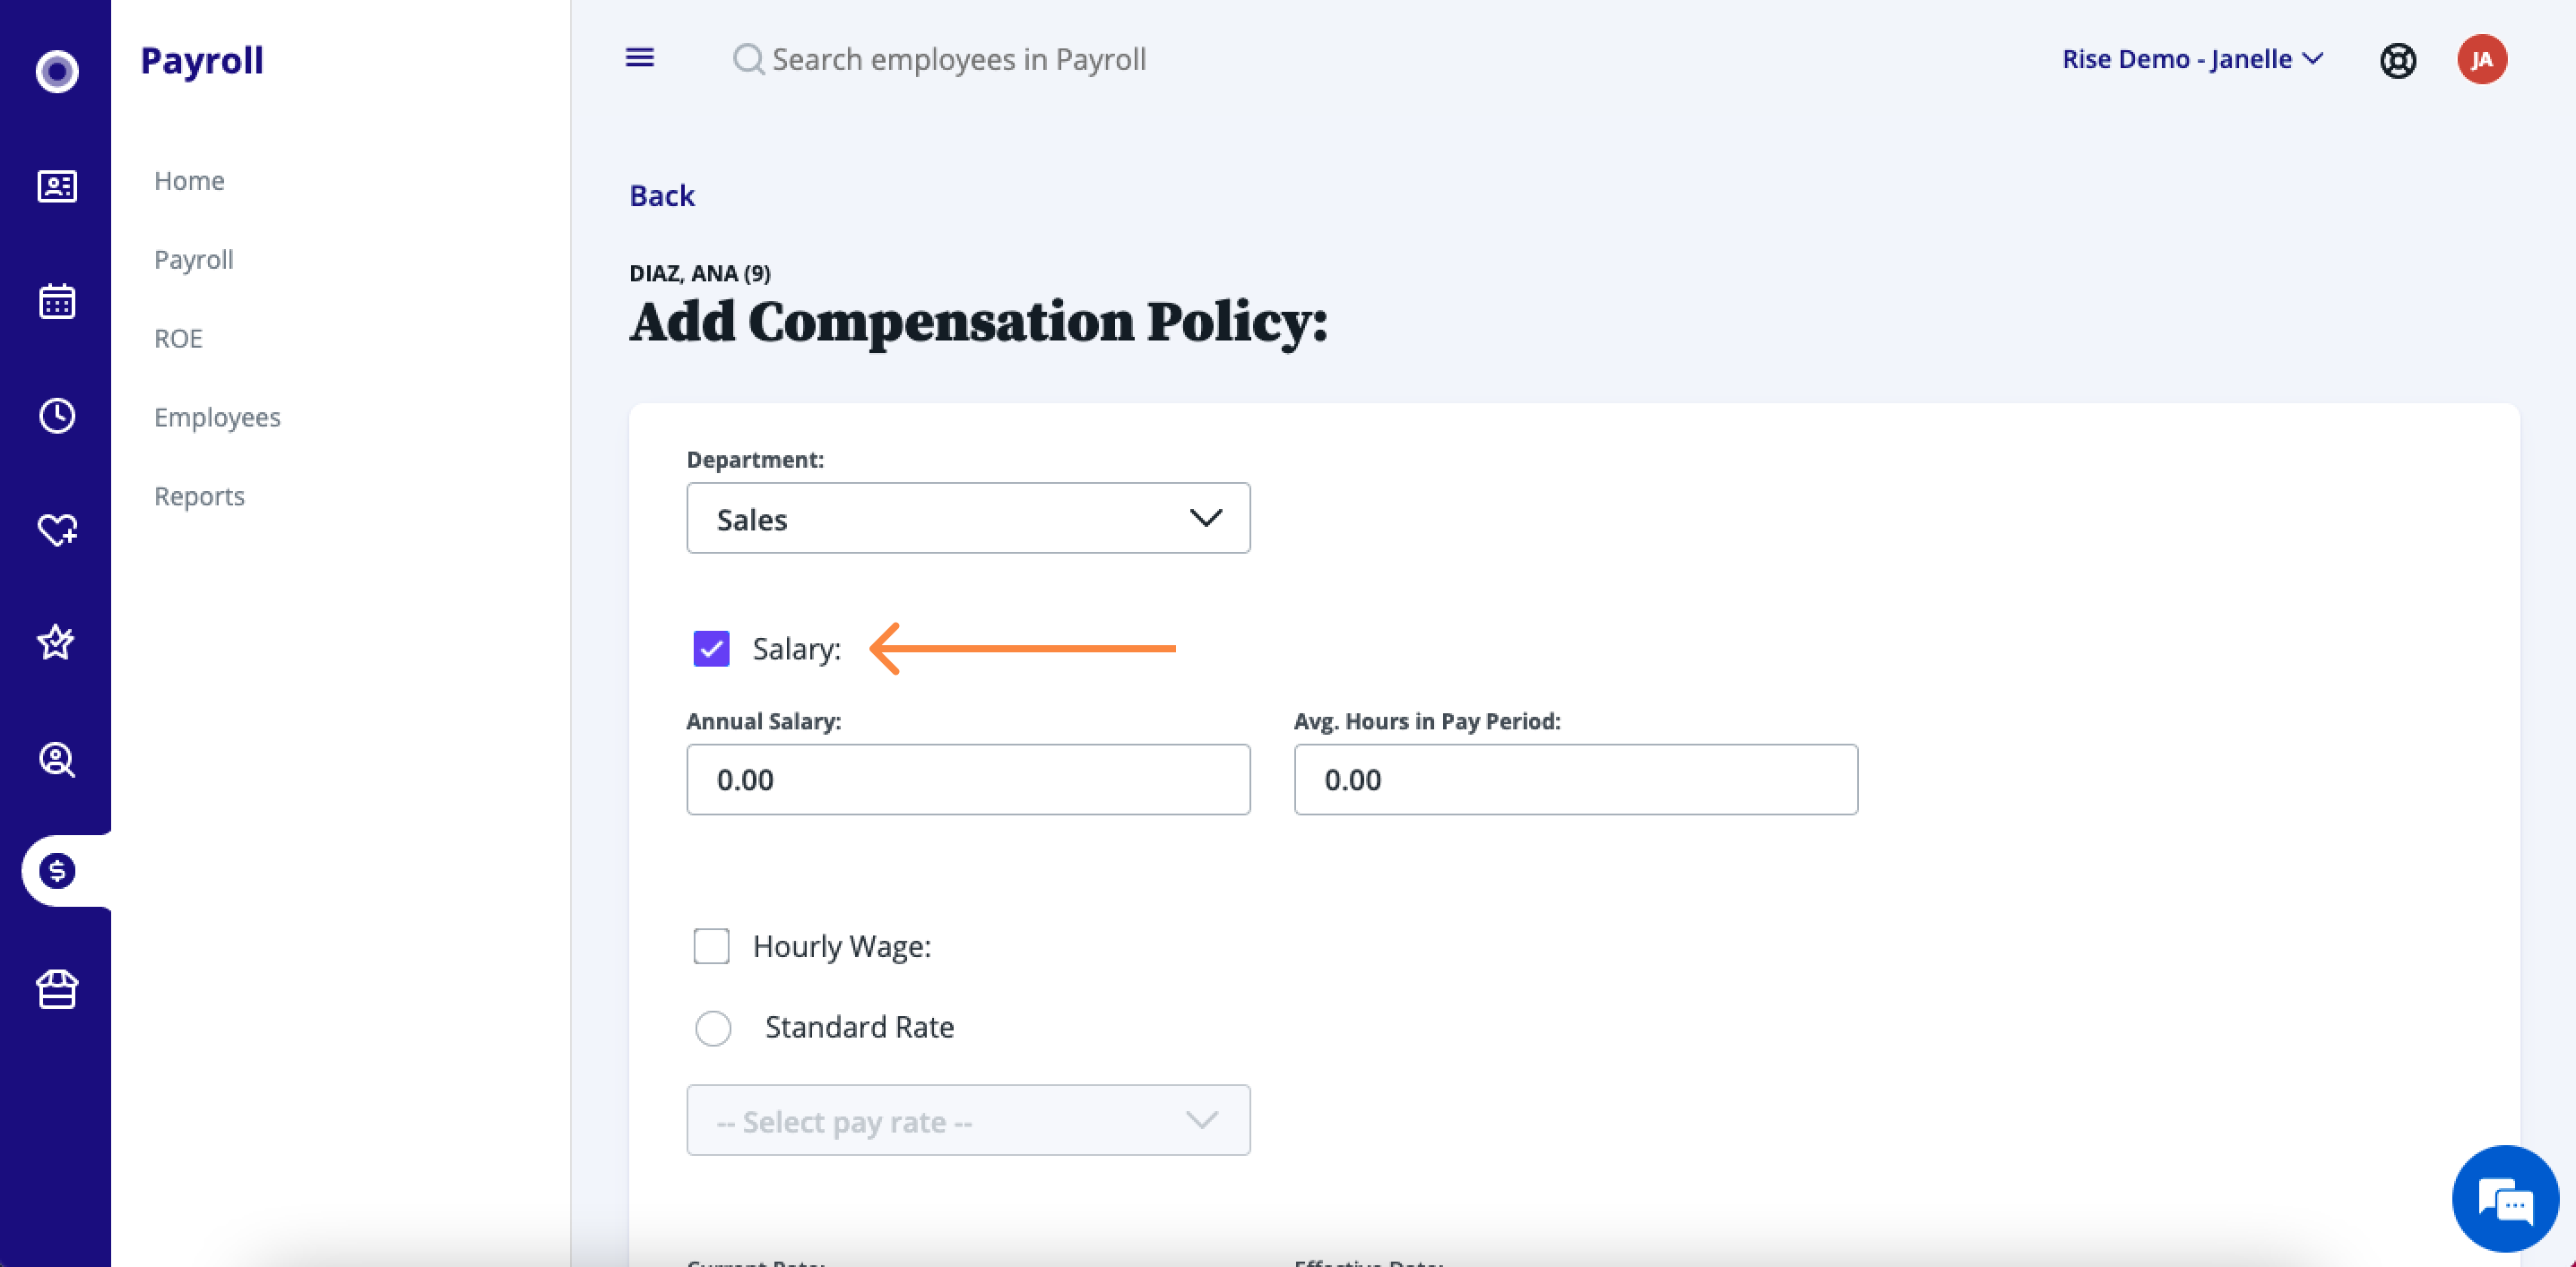Screen dimensions: 2576x1267
Task: Open the Select pay rate dropdown
Action: (968, 1120)
